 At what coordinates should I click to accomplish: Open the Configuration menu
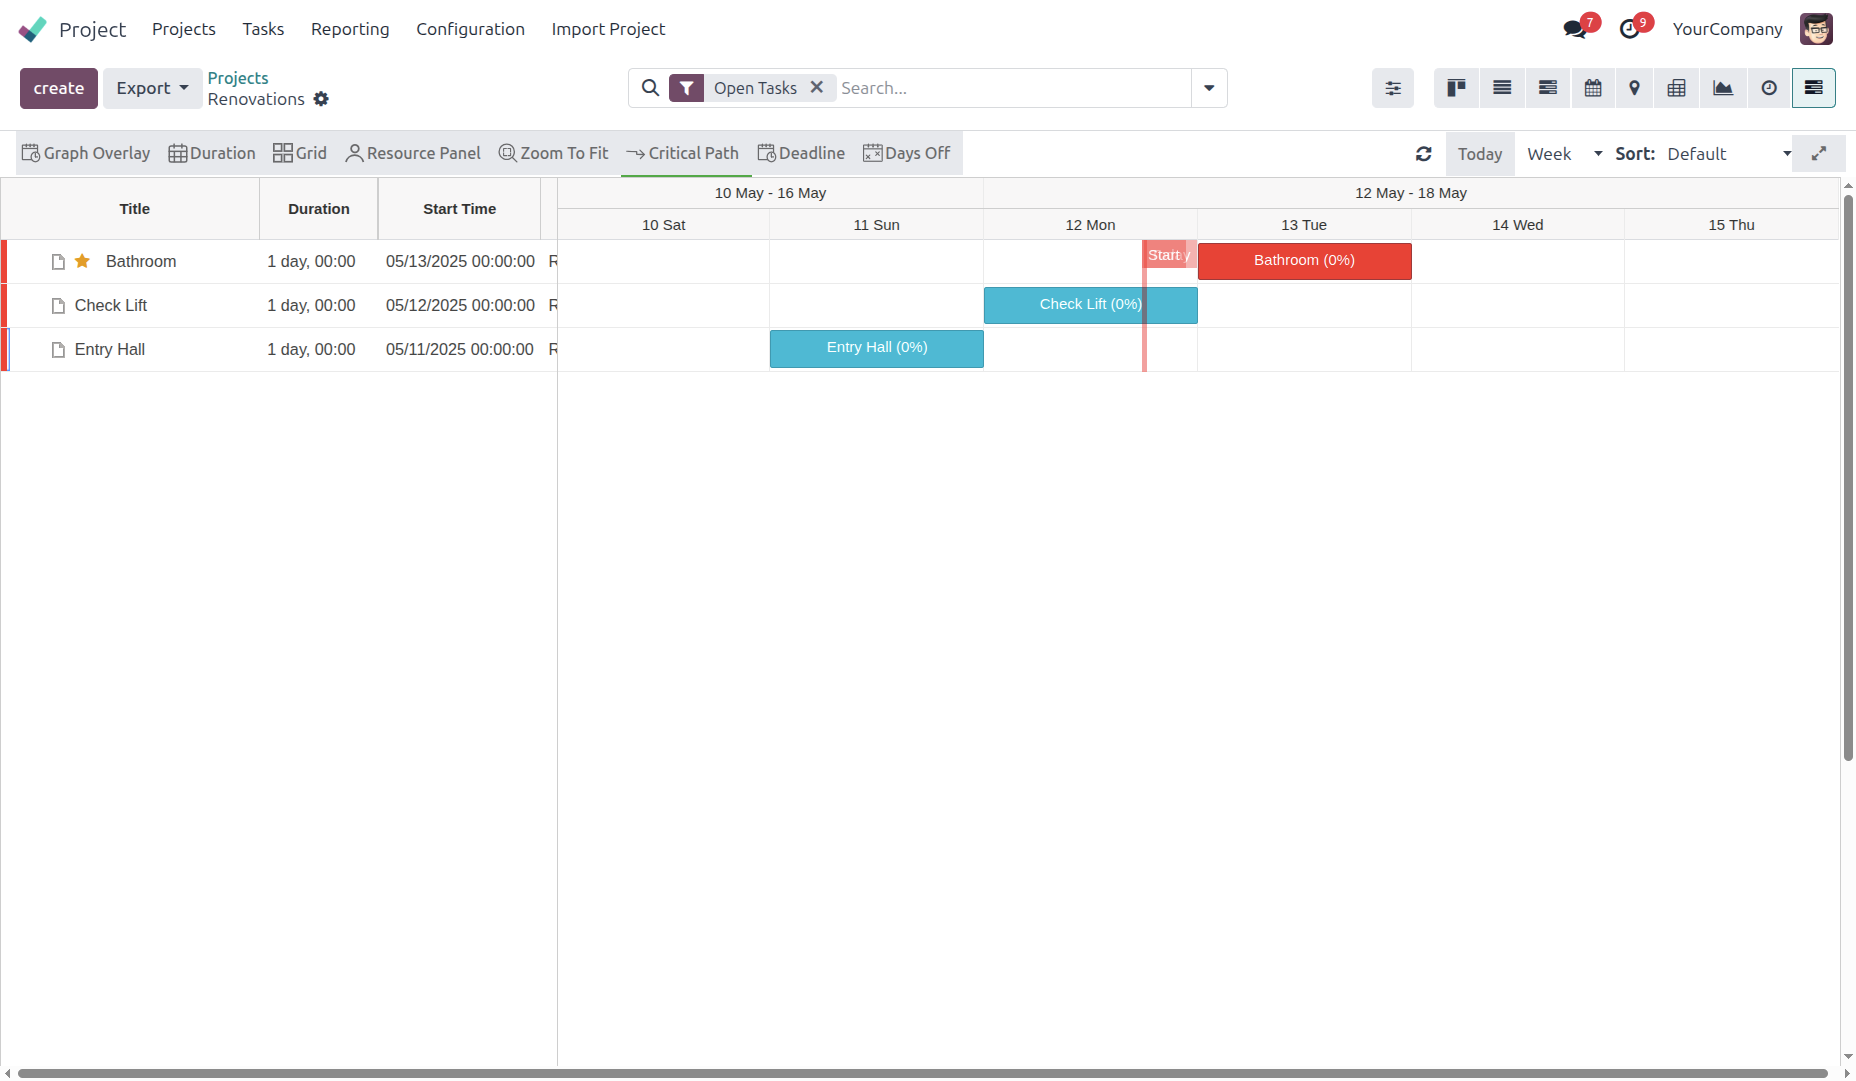(x=470, y=29)
